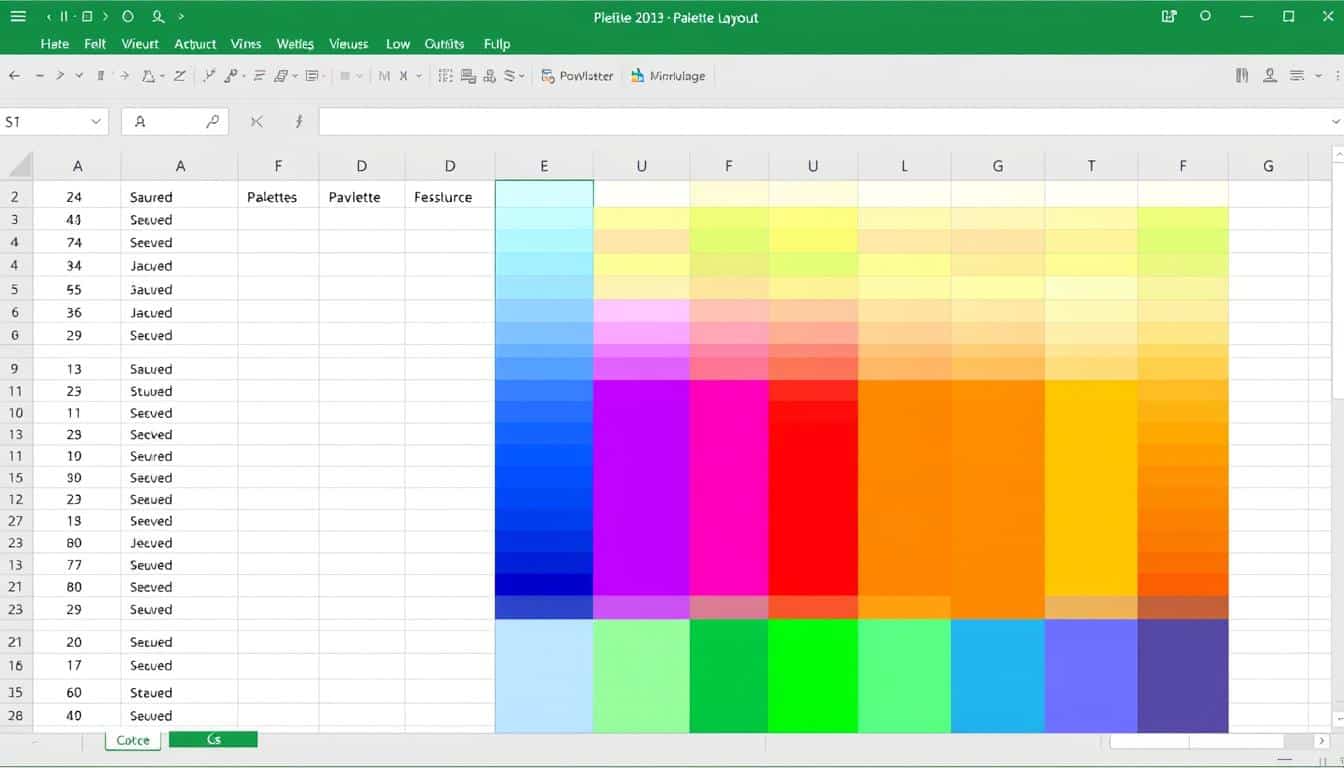Viewport: 1344px width, 768px height.
Task: Click the solid yellow block in column T
Action: pyautogui.click(x=1091, y=488)
